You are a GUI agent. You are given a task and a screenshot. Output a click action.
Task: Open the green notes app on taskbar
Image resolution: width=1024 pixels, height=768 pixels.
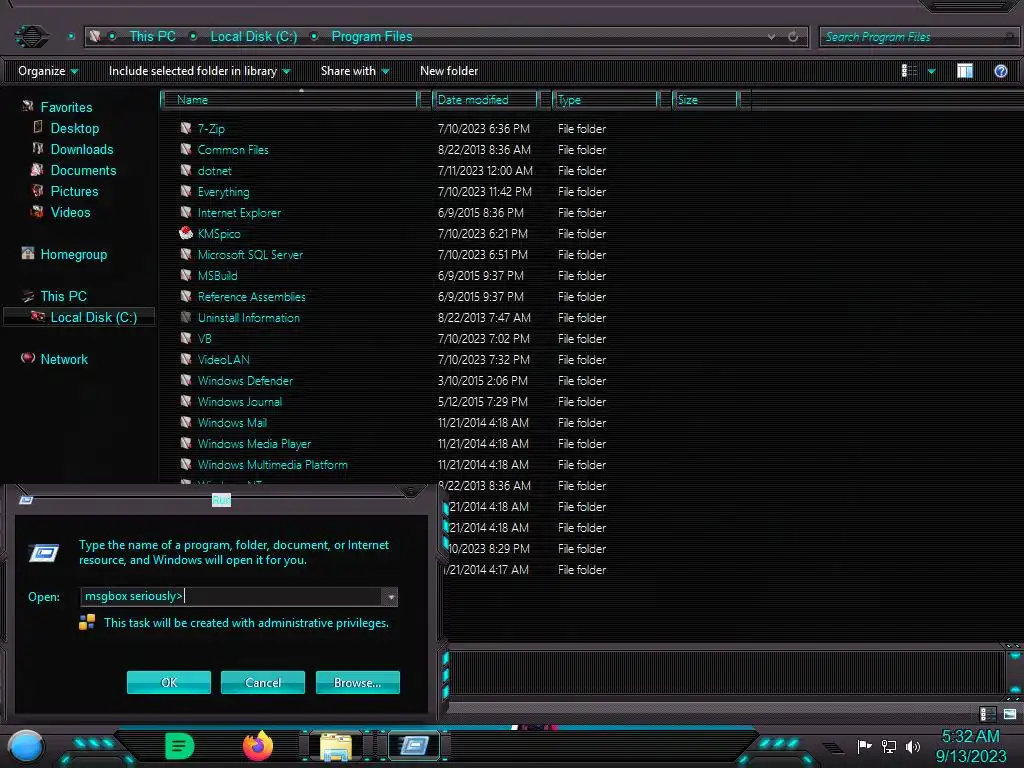pos(179,746)
